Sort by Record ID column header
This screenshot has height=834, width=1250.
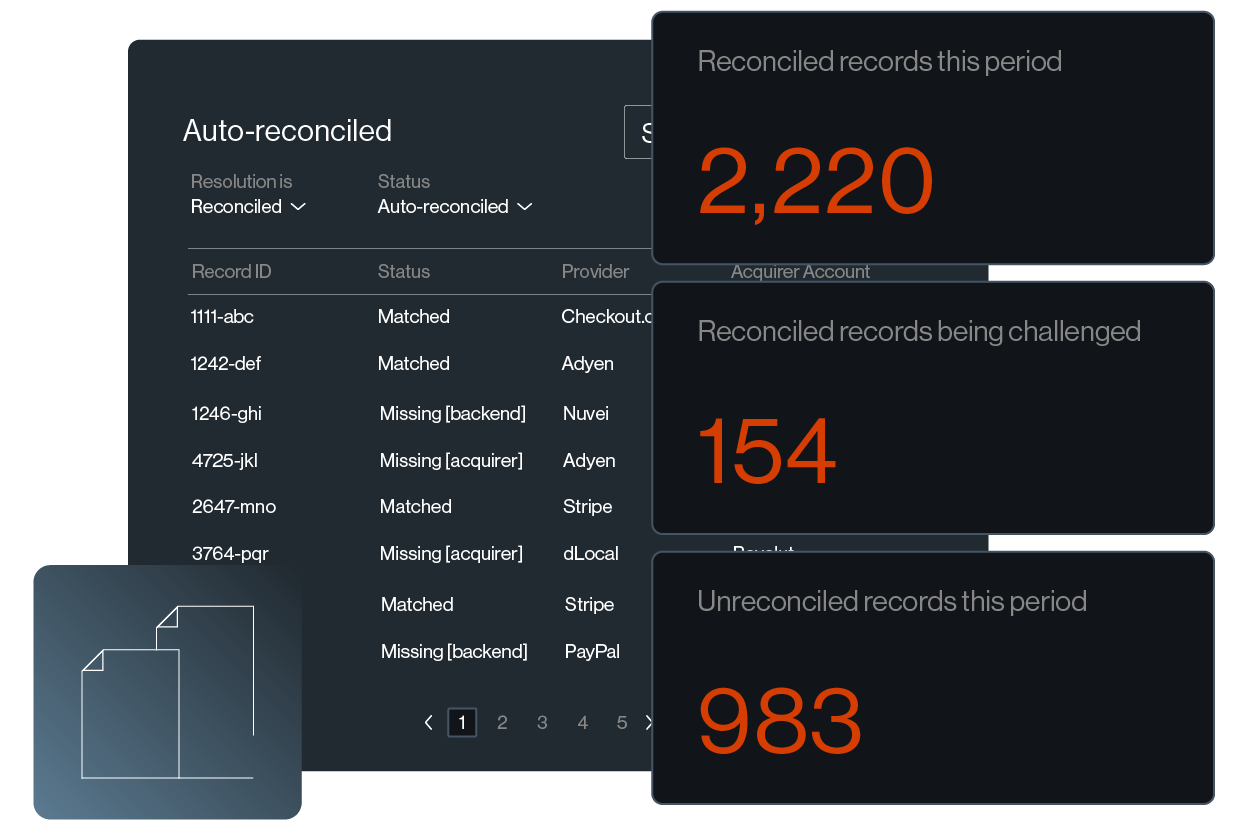pos(231,272)
